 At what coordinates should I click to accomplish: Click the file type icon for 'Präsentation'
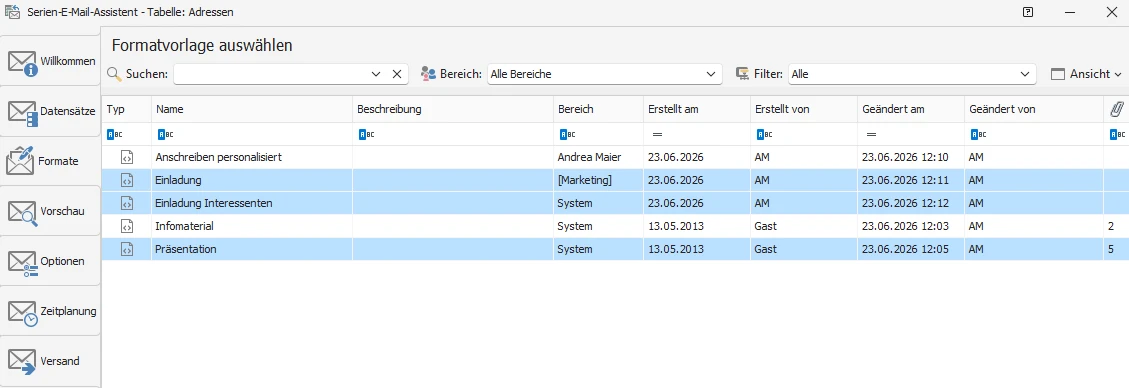[x=127, y=249]
